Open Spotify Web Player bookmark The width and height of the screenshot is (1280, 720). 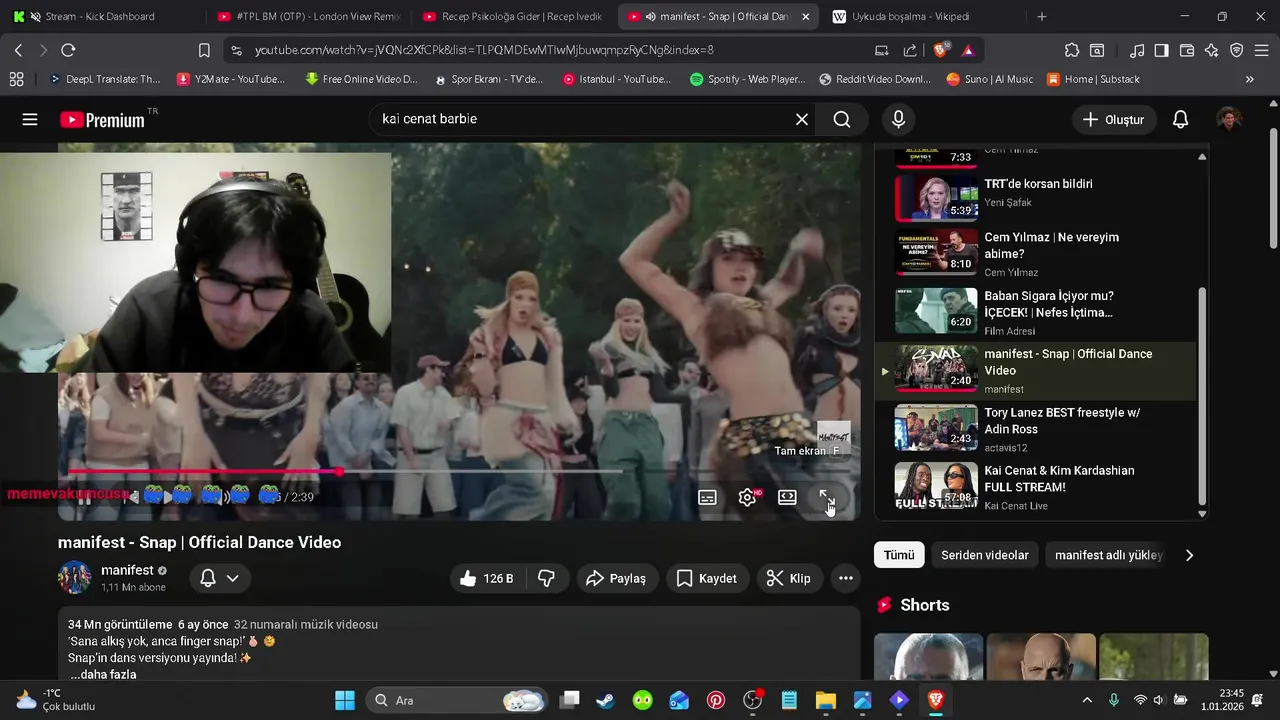point(748,79)
